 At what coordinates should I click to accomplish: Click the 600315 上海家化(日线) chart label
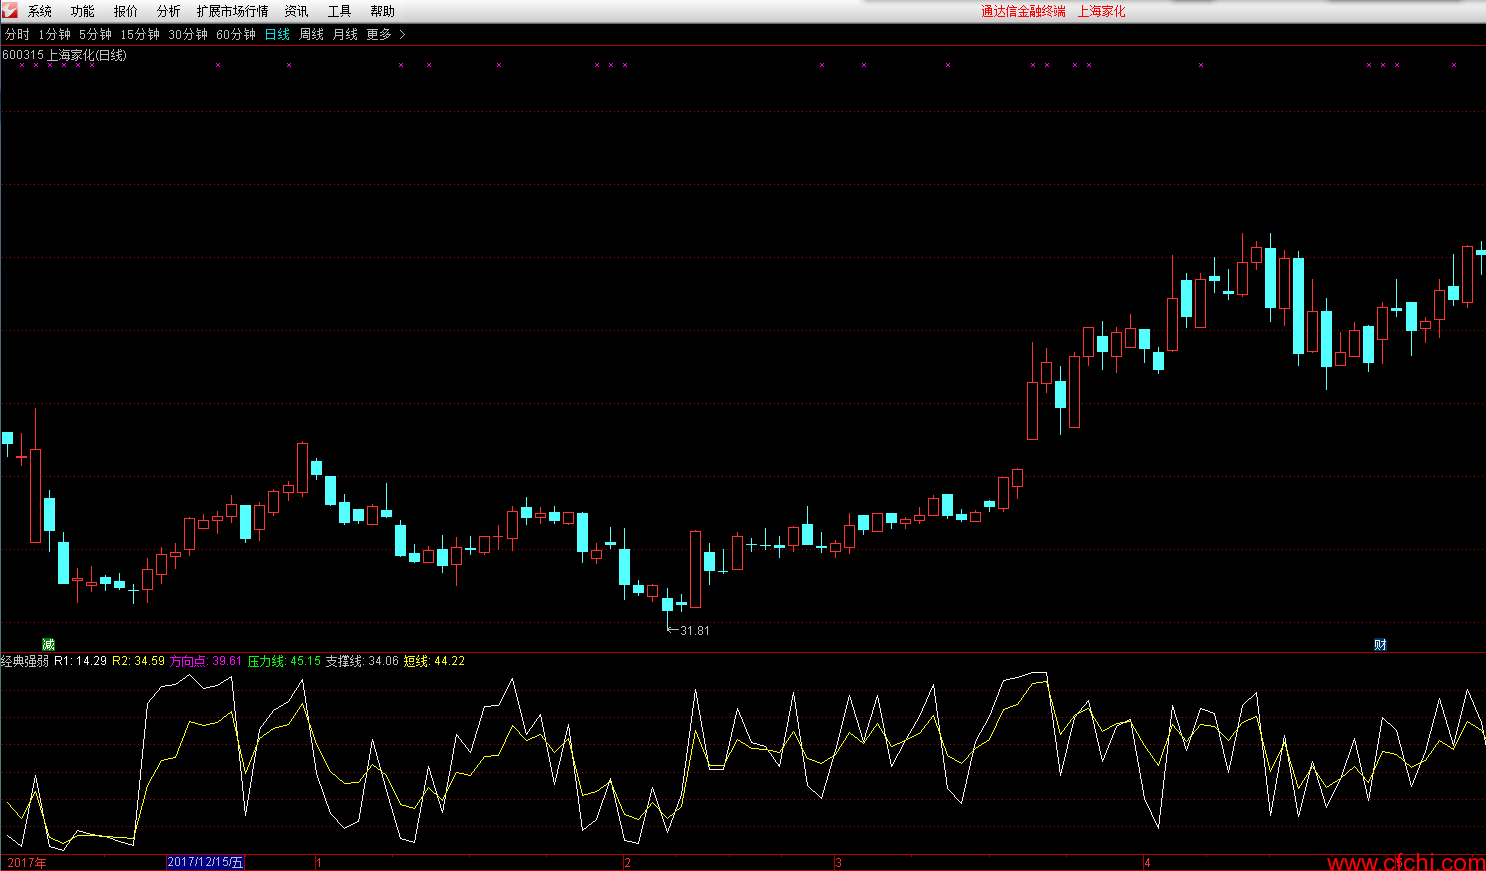point(64,55)
